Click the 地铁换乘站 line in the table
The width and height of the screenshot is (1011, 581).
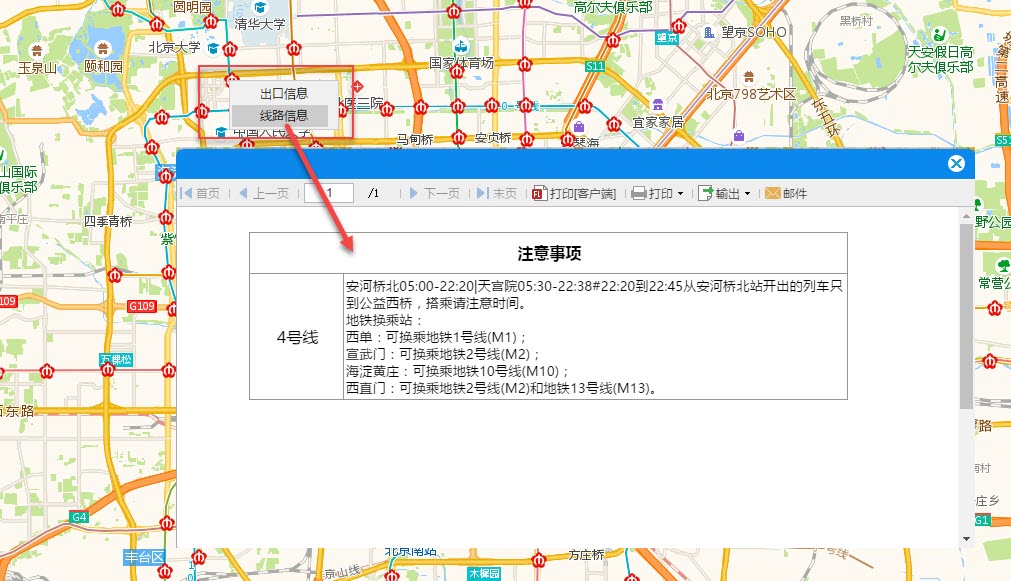384,320
